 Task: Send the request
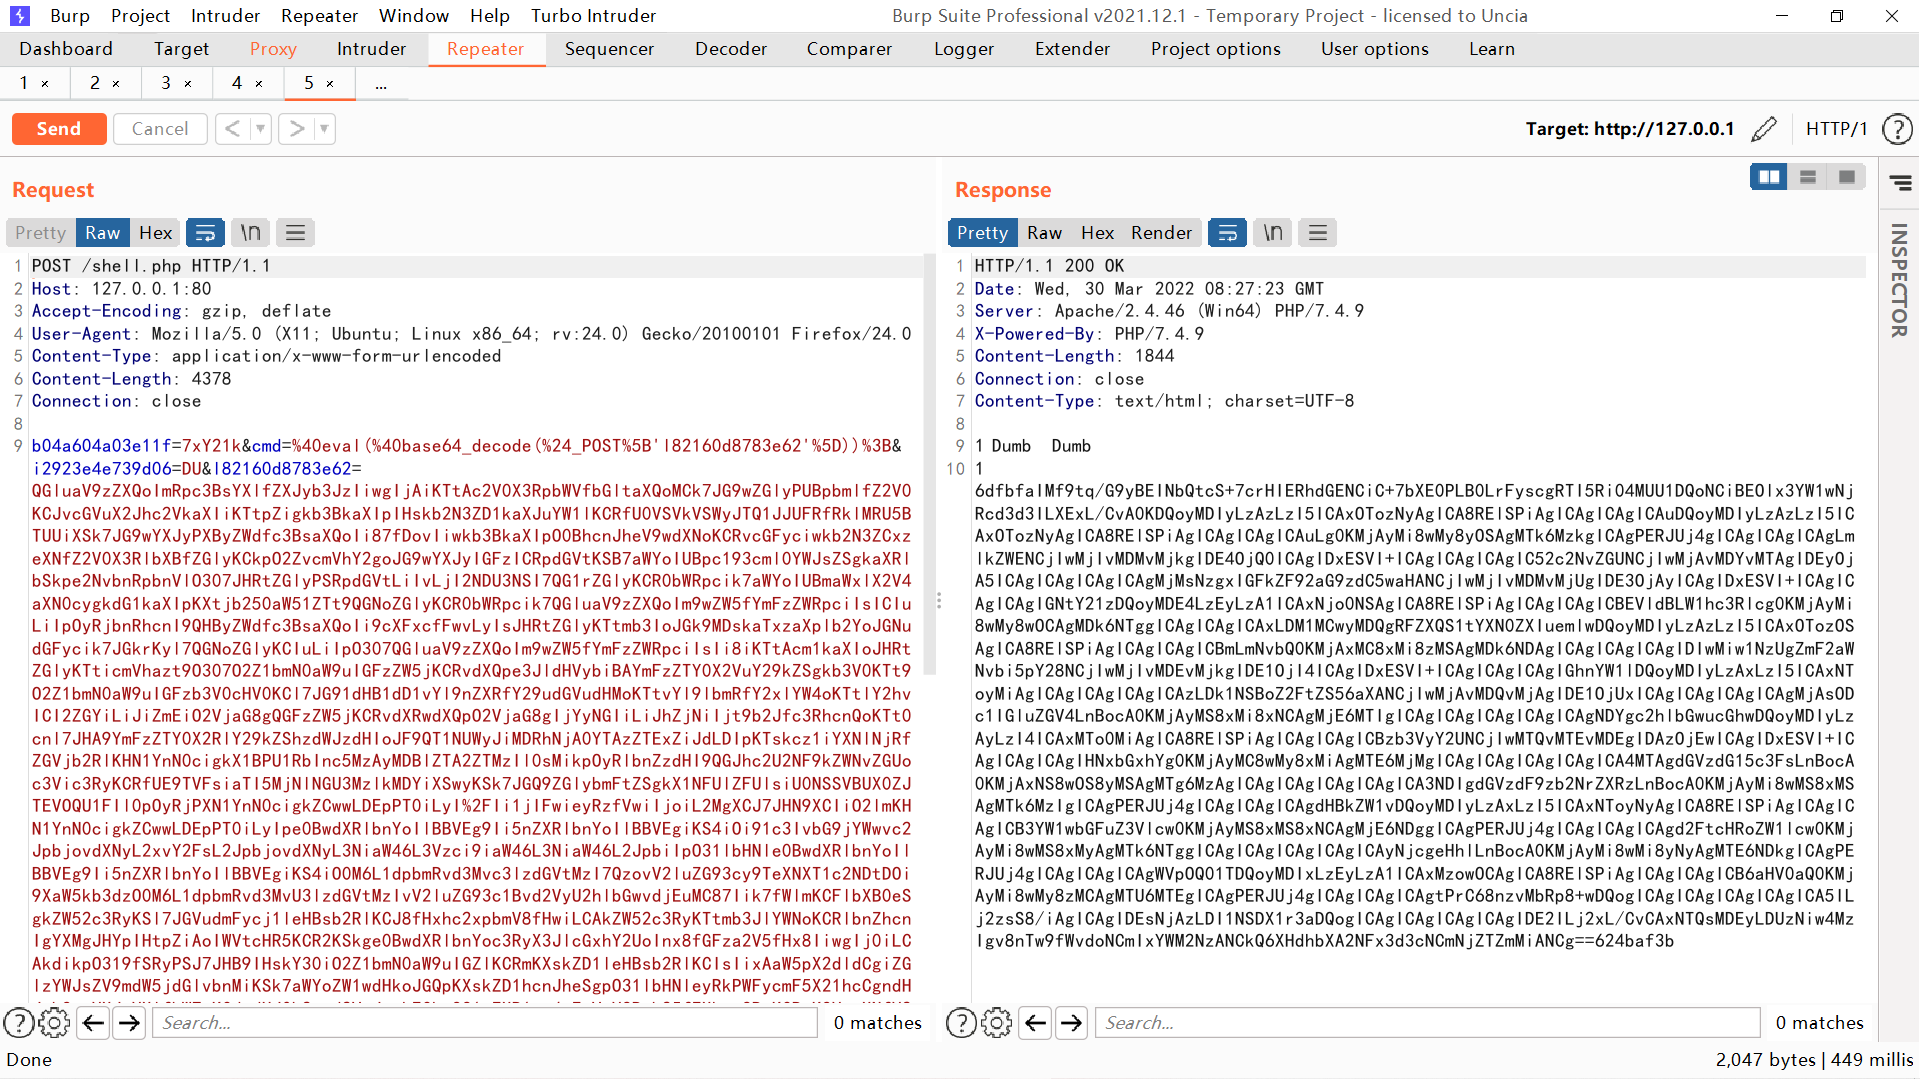tap(59, 129)
